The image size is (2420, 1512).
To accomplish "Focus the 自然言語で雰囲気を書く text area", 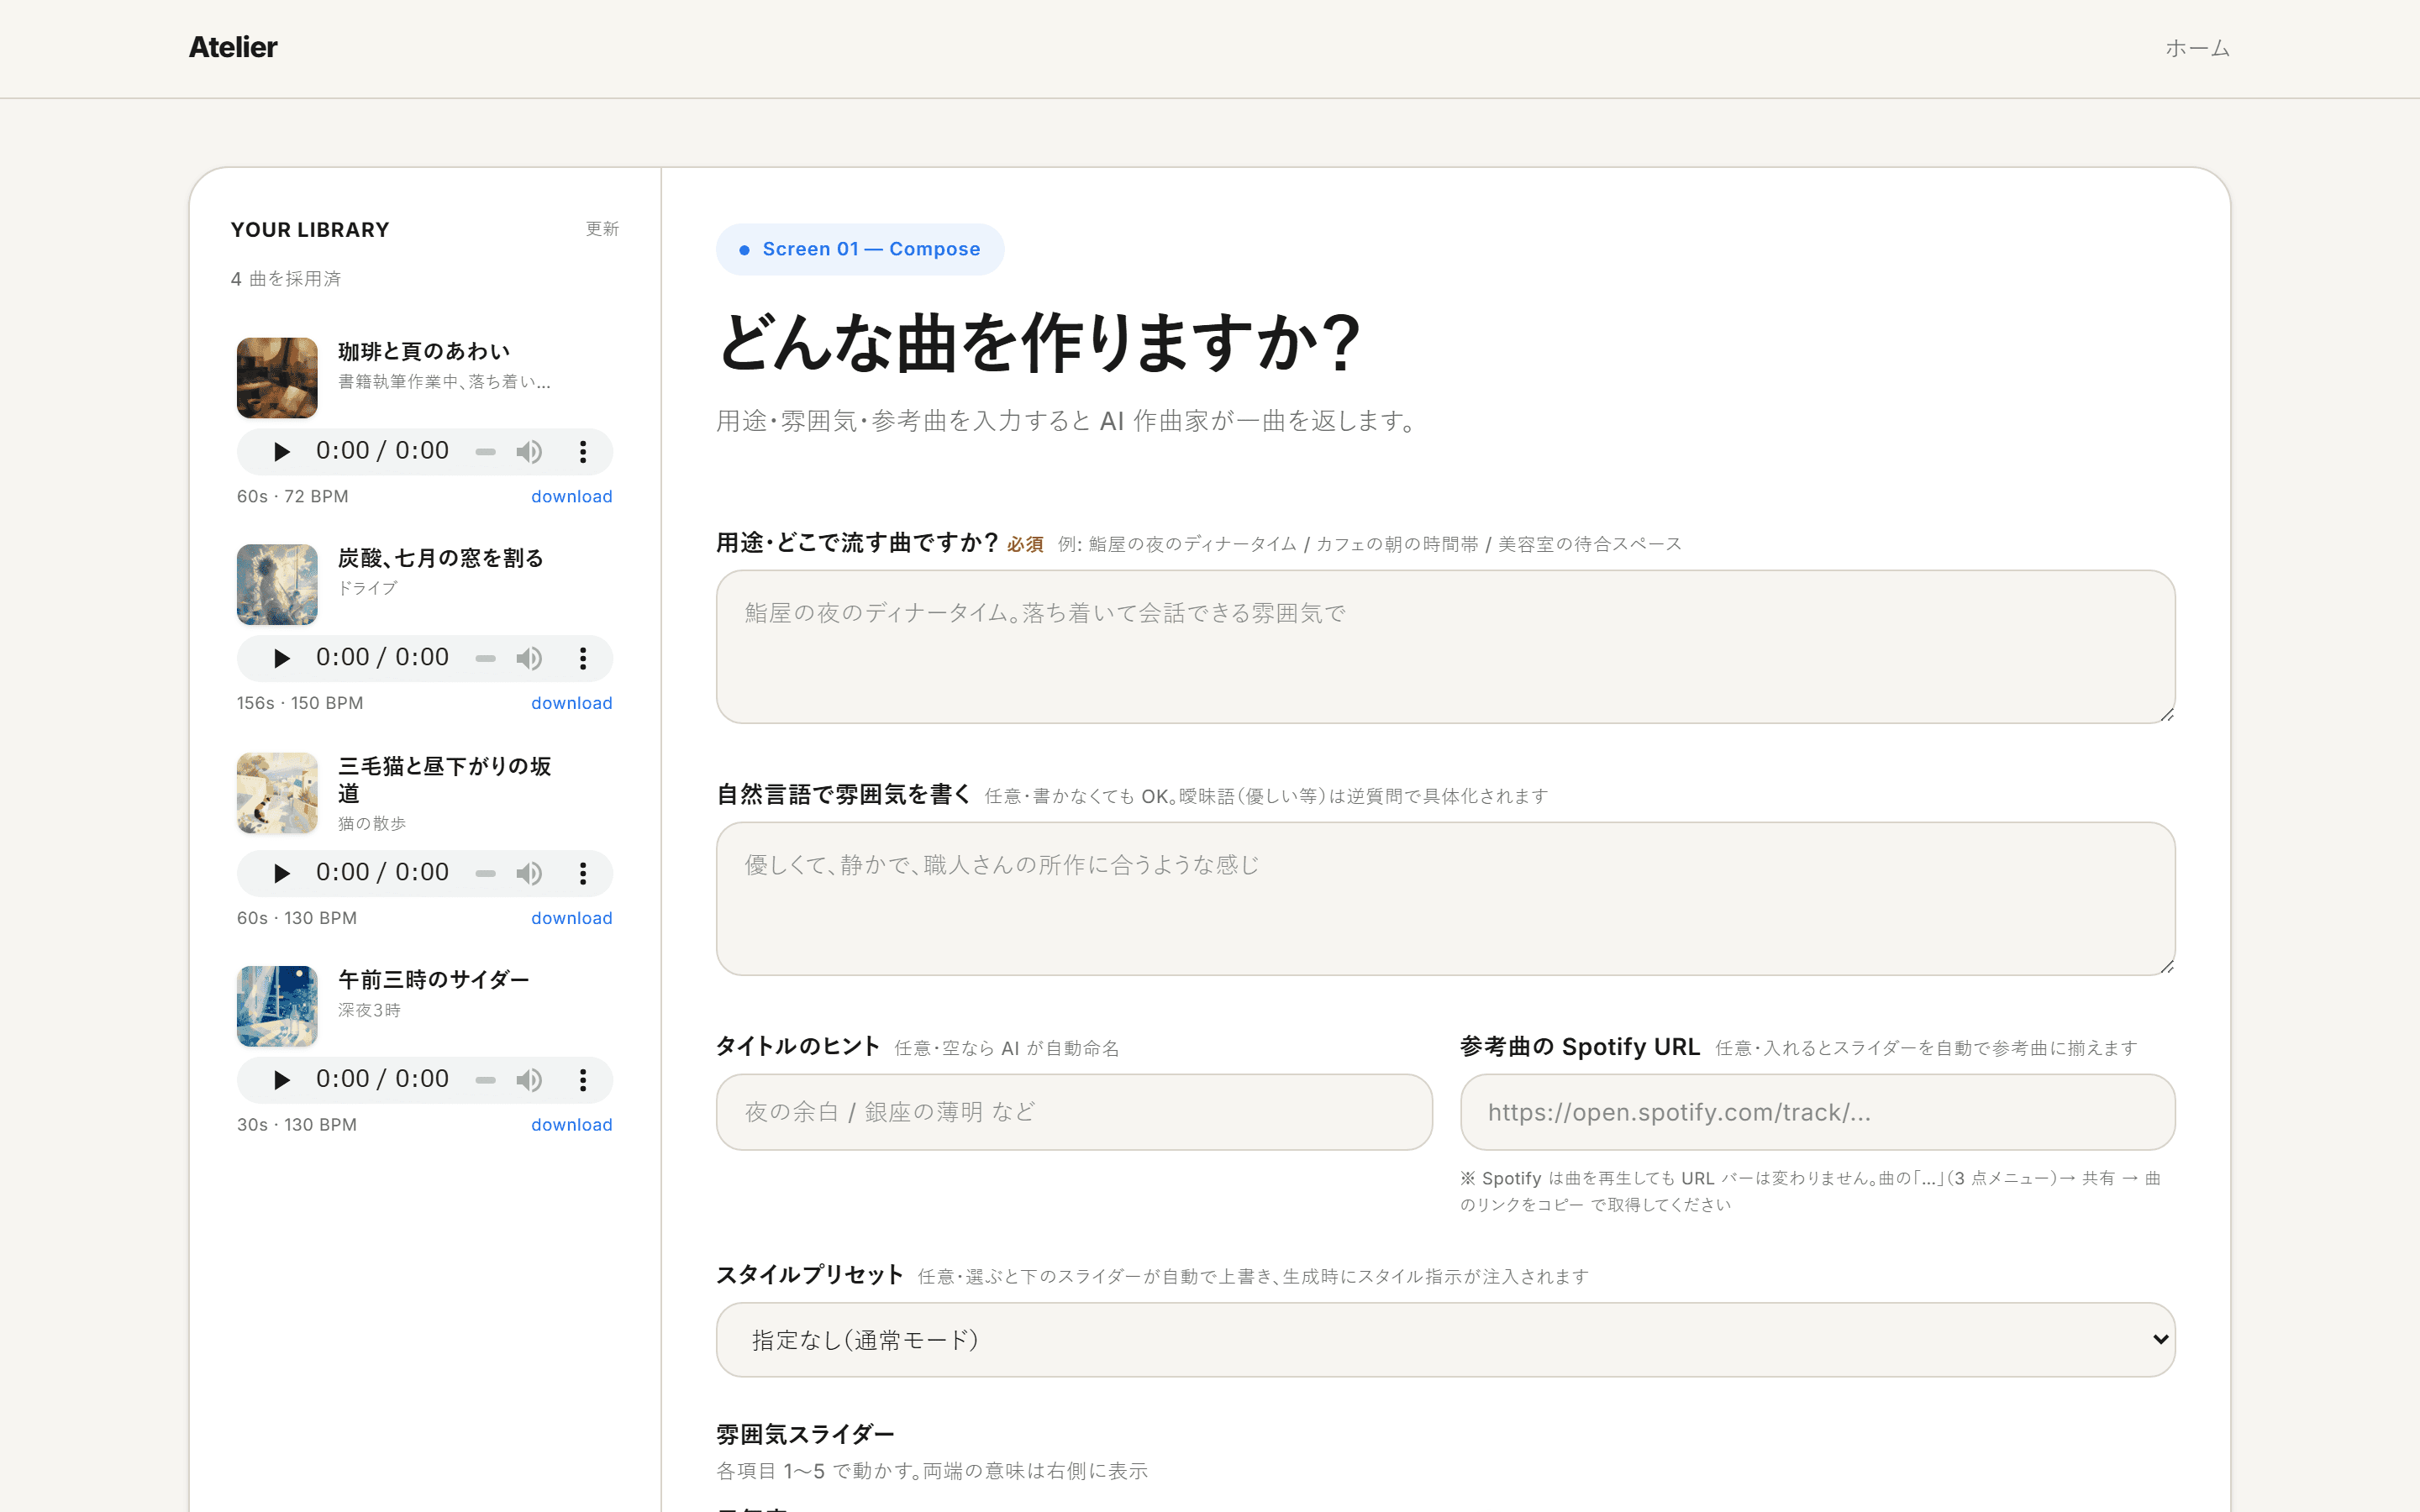I will (x=1445, y=899).
